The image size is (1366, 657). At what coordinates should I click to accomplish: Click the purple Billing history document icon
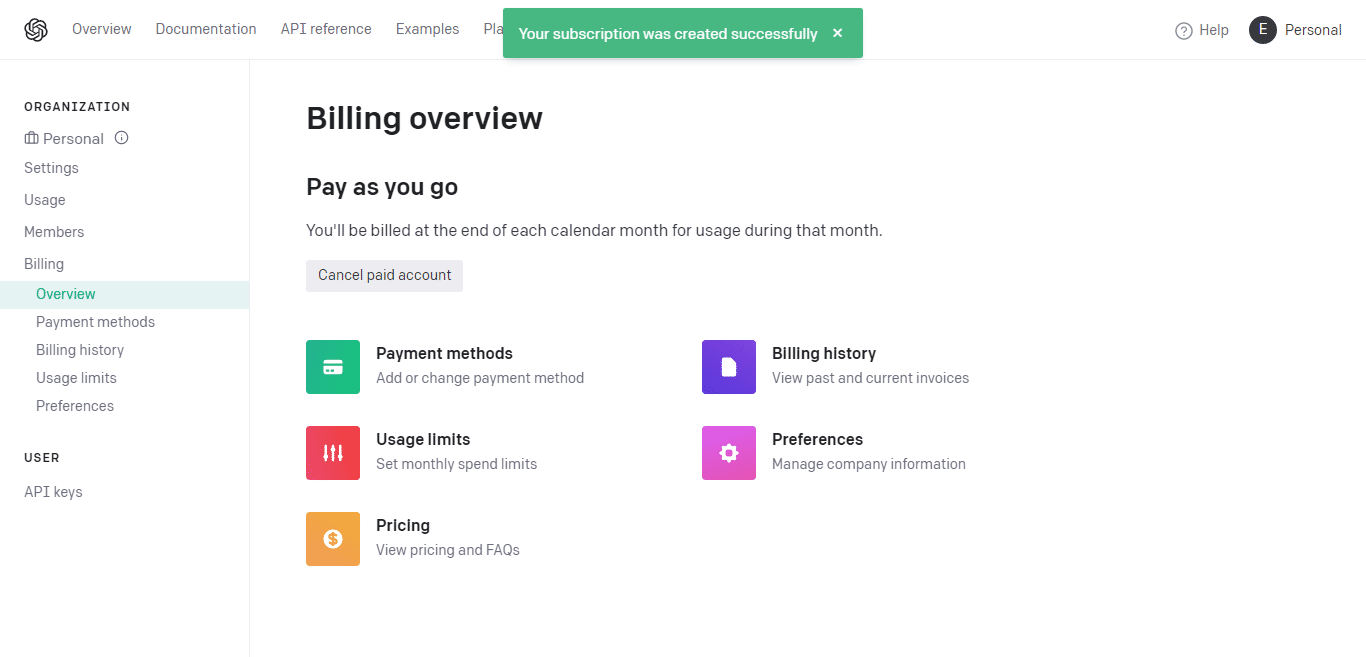(729, 367)
